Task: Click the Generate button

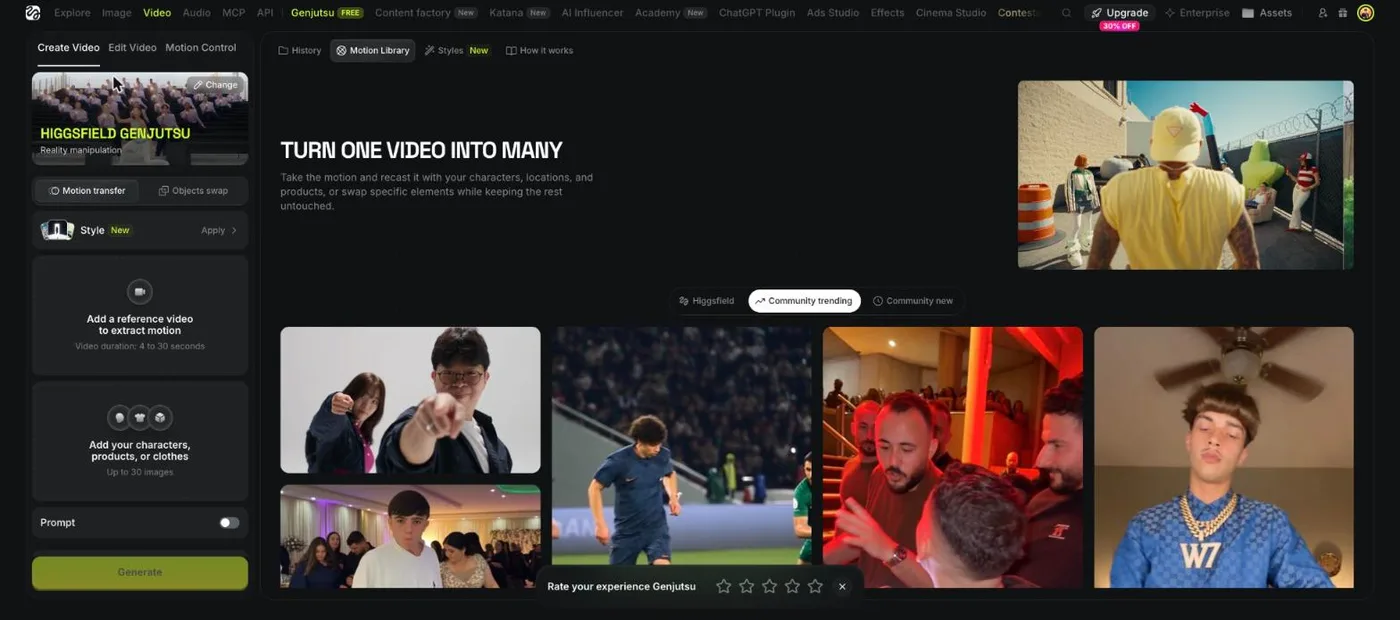Action: point(140,573)
